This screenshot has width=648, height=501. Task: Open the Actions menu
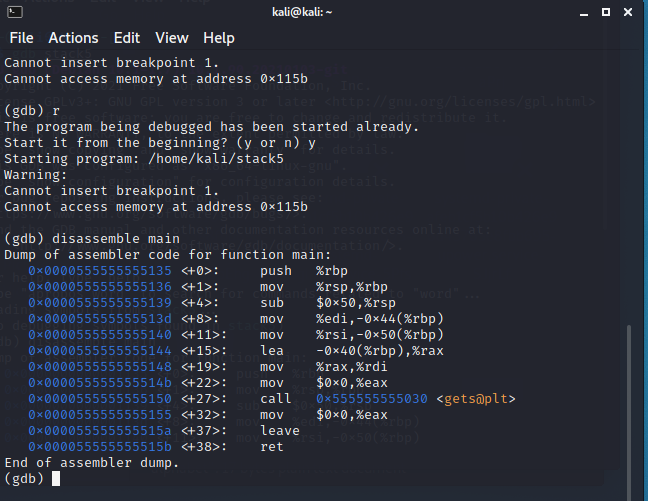[74, 38]
